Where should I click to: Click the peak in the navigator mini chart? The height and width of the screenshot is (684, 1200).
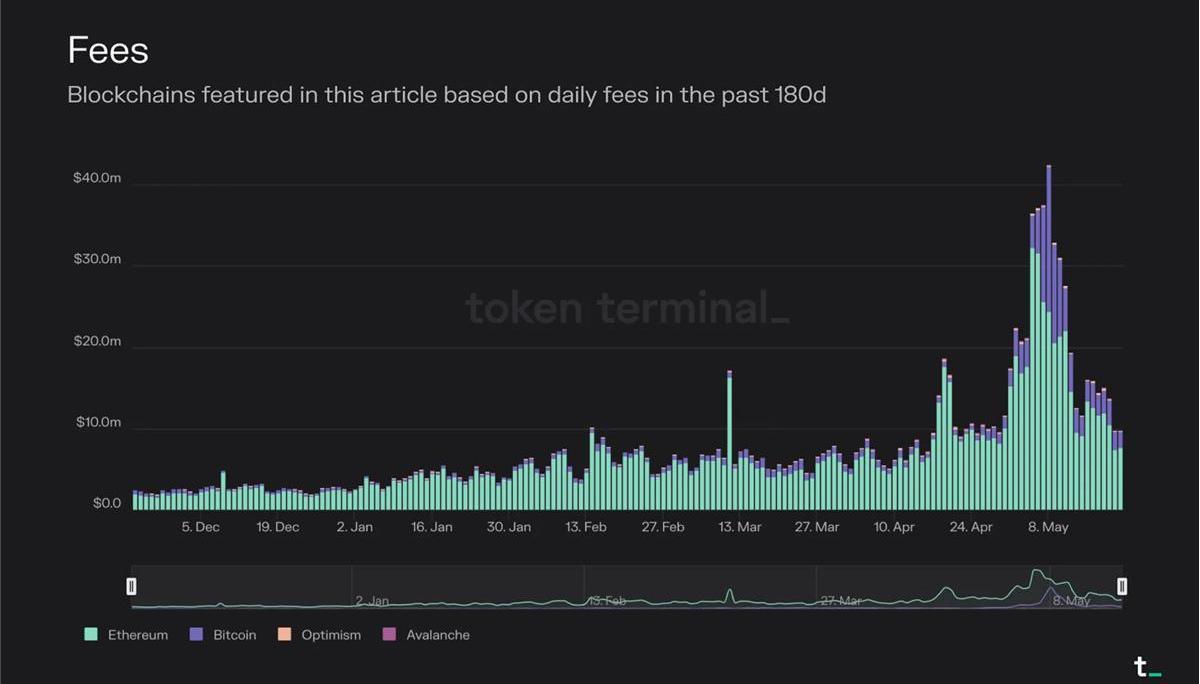point(1037,573)
